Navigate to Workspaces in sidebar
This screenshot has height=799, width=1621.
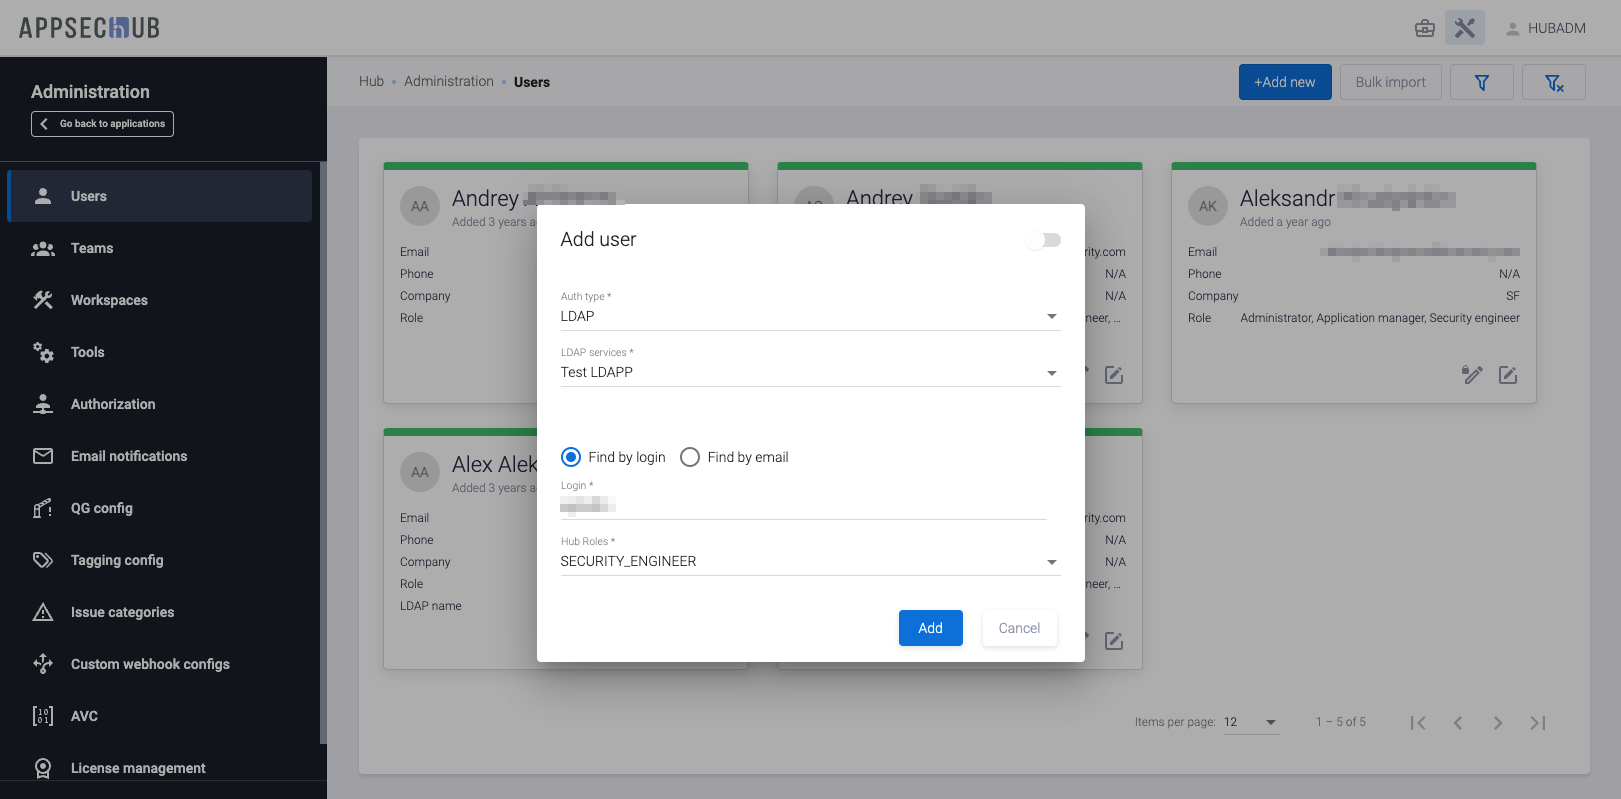109,300
